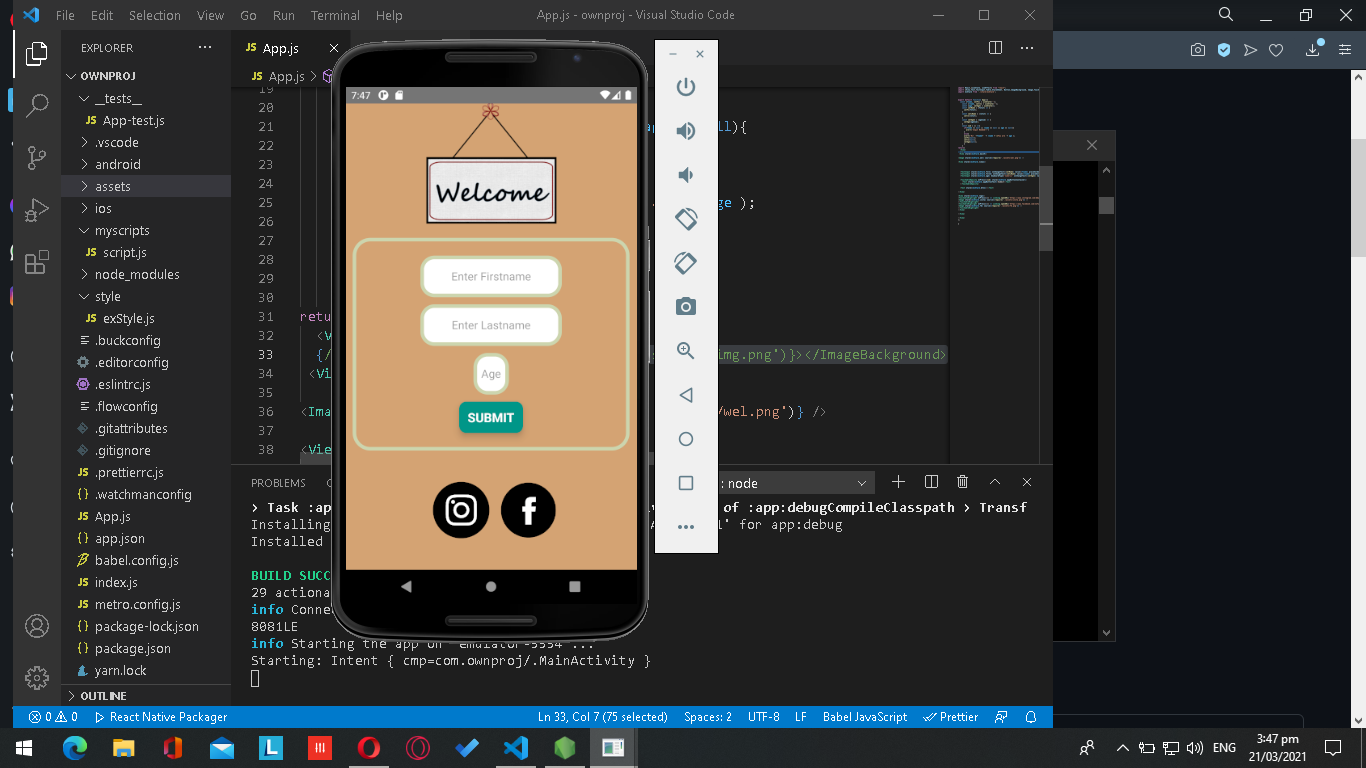Tap the SUBMIT button in the app
The image size is (1366, 768).
tap(491, 418)
